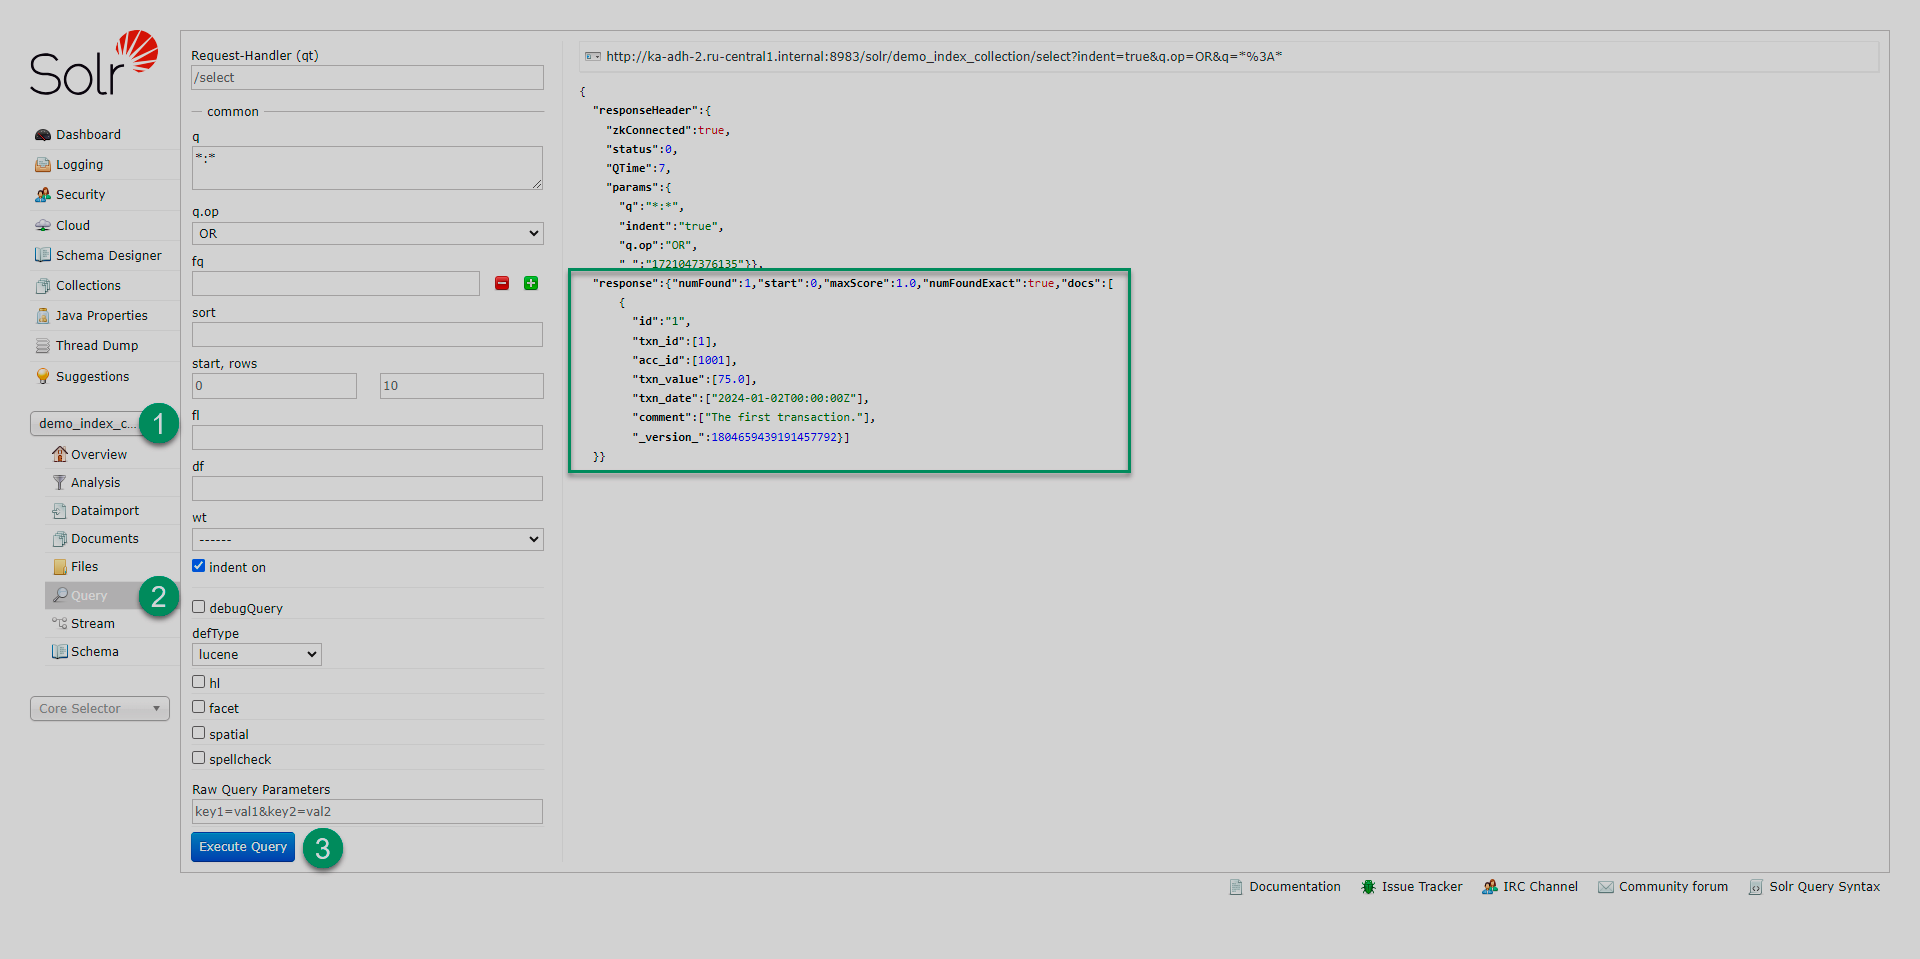Screen dimensions: 1920x959
Task: Enable the spatial checkbox
Action: pyautogui.click(x=199, y=733)
